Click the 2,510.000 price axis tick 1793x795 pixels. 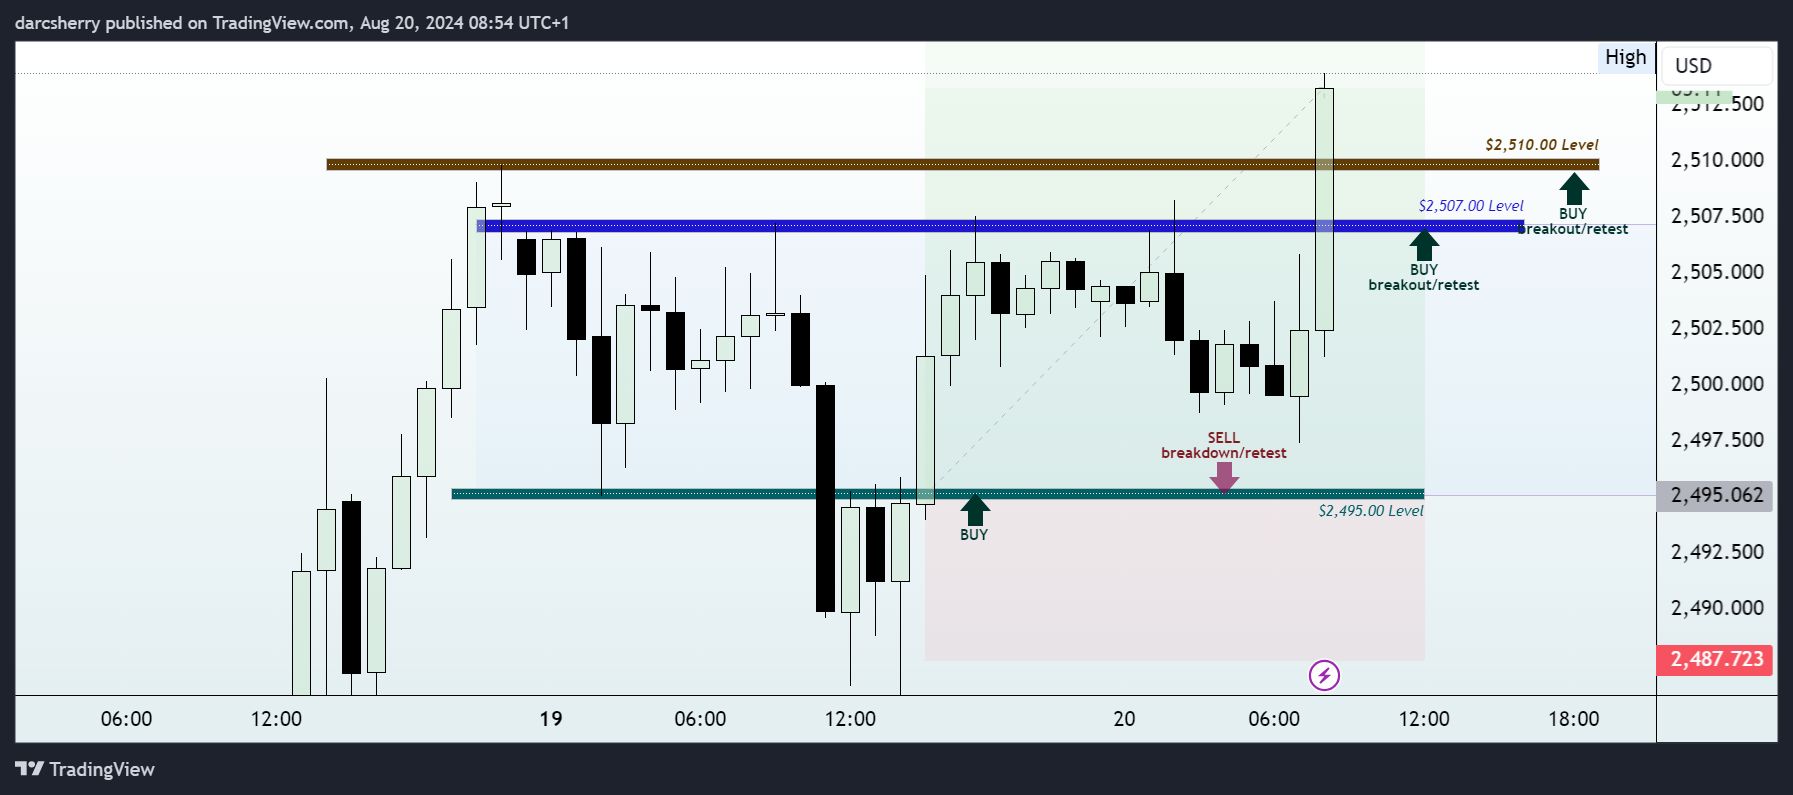click(x=1716, y=160)
